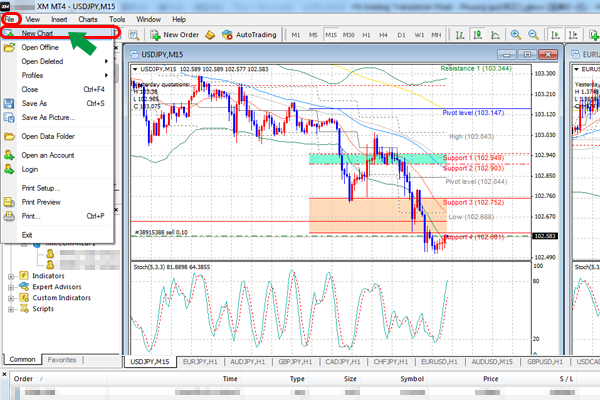Open the GBPJPY,H1 chart tab
The width and height of the screenshot is (600, 400).
pos(295,362)
